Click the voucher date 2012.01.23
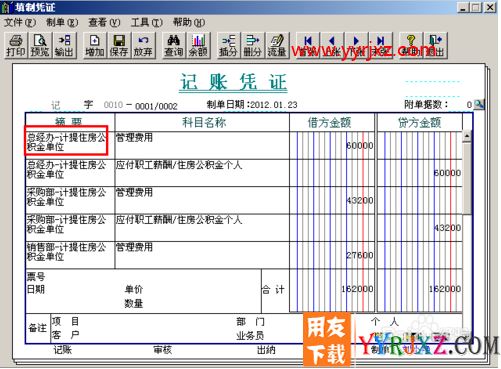Viewport: 501px width, 369px height. pyautogui.click(x=274, y=105)
